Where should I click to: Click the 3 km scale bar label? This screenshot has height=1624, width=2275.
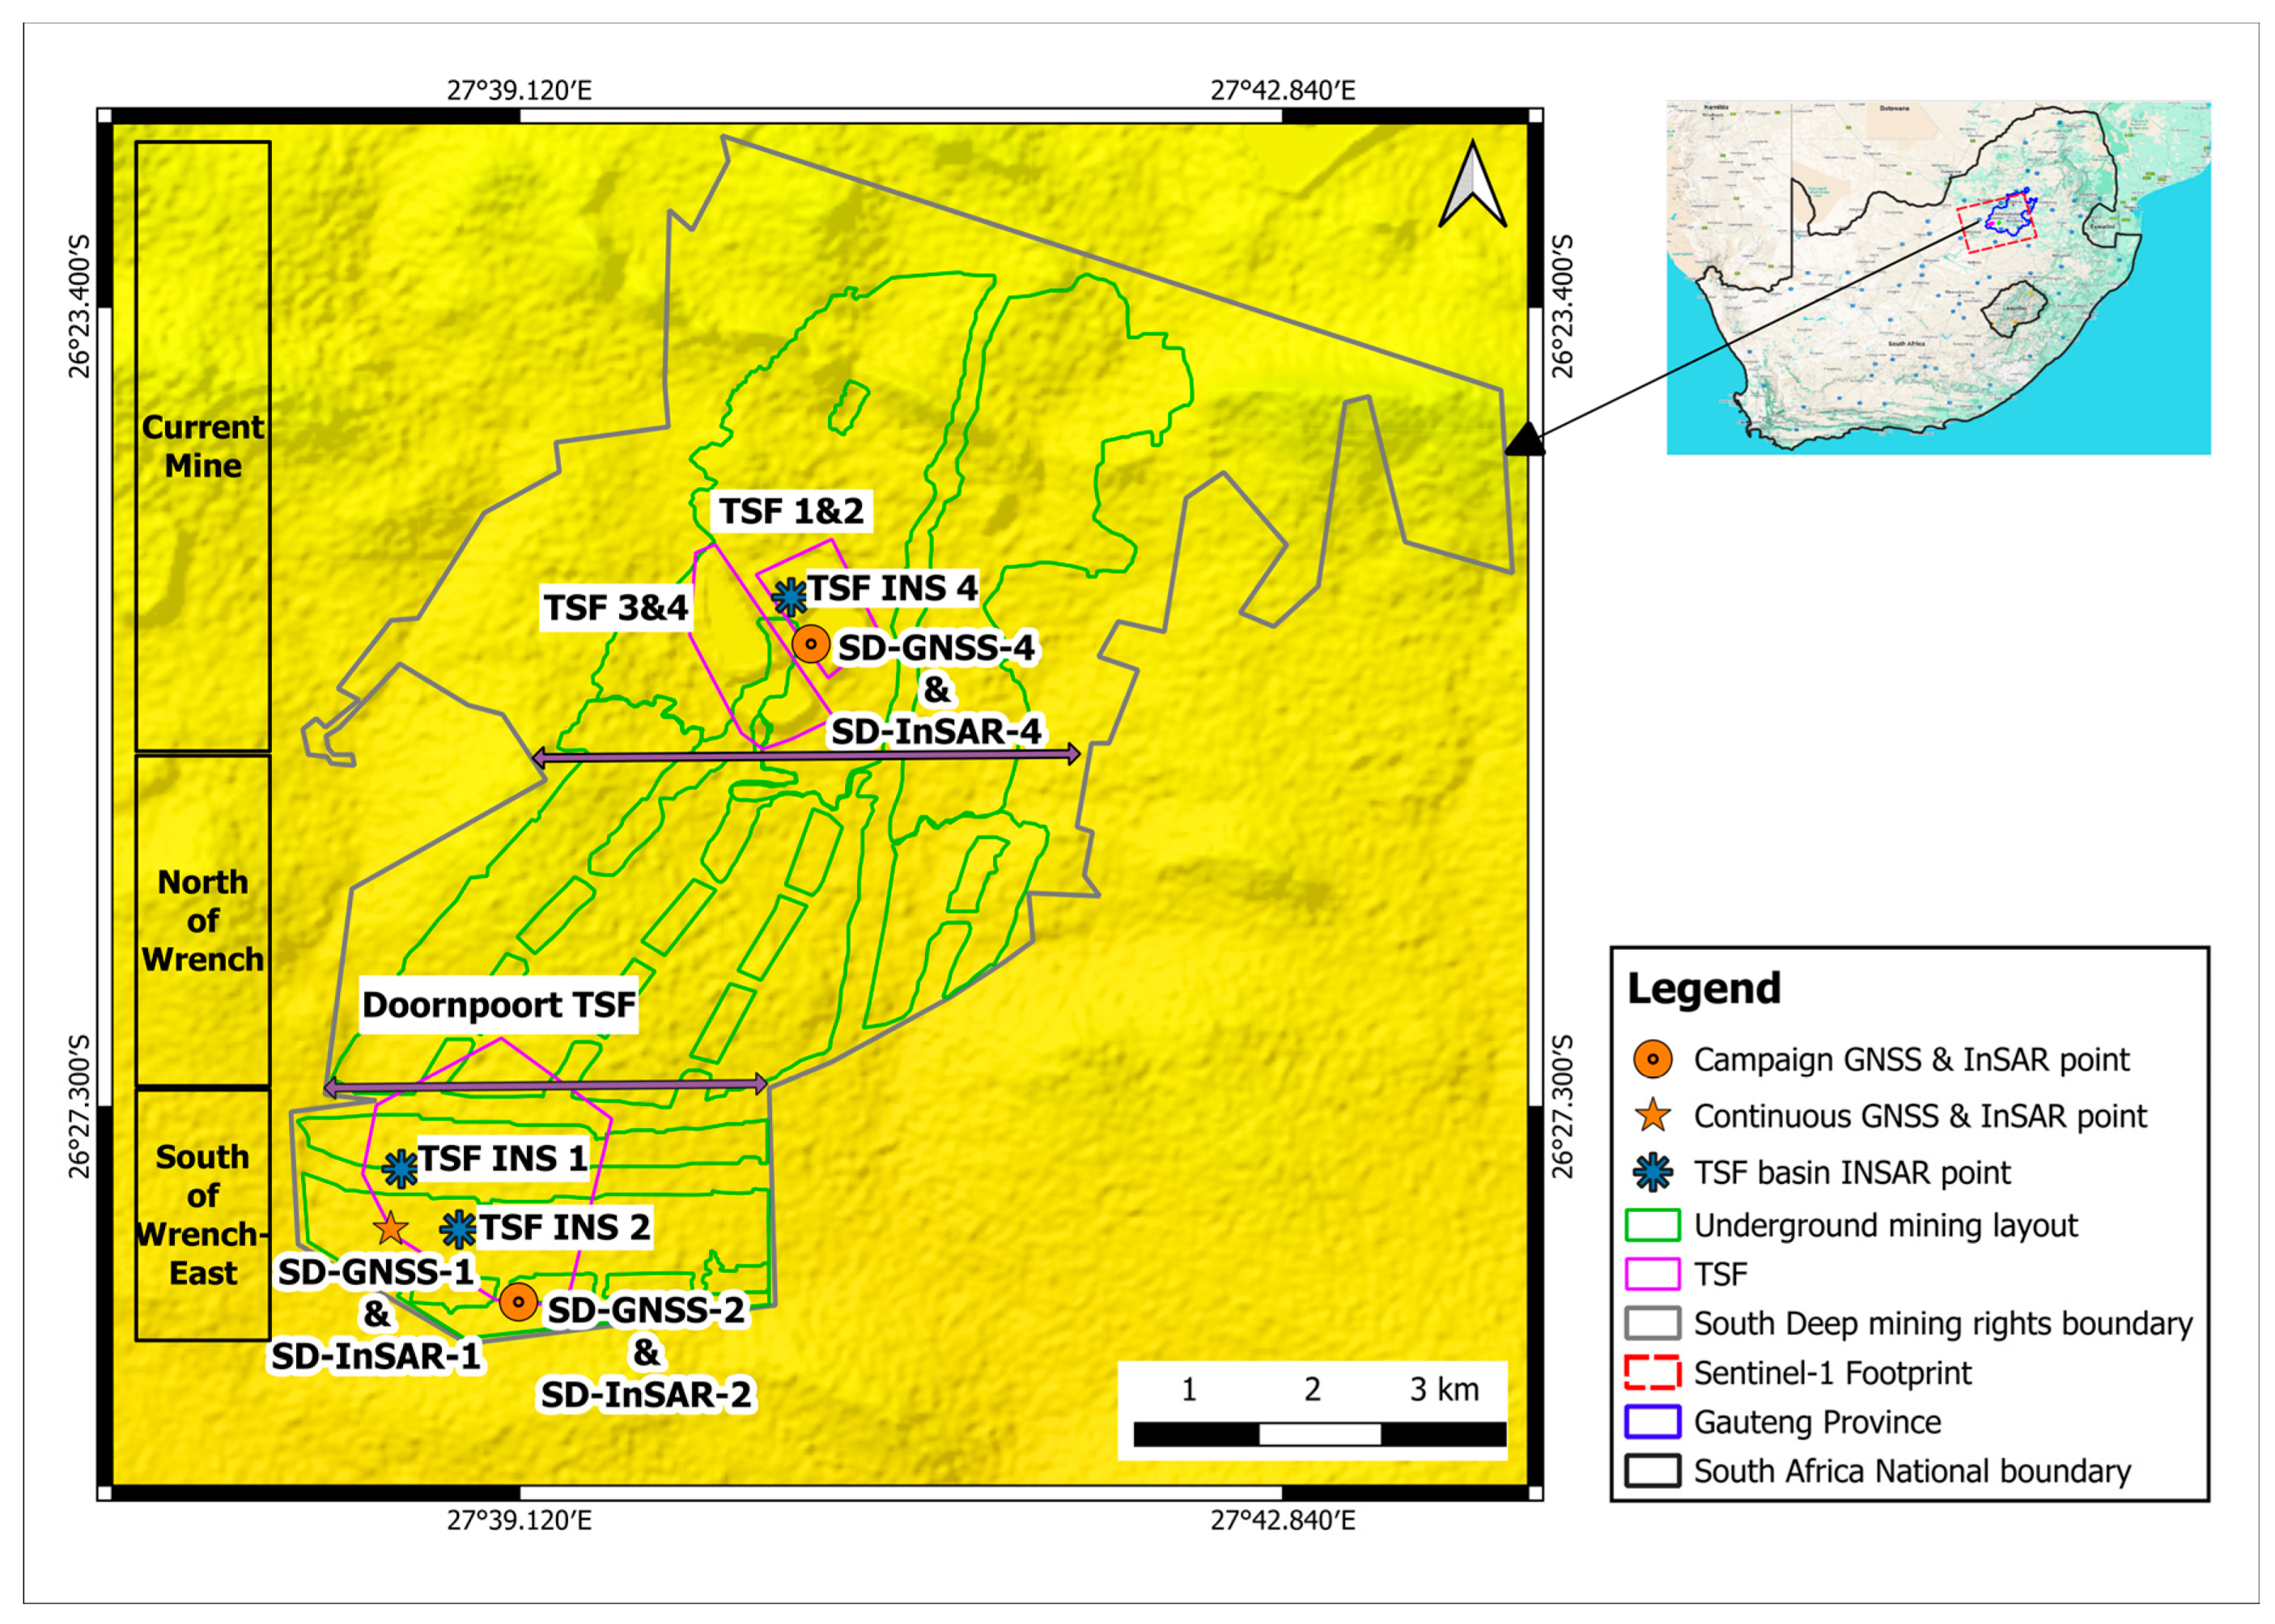coord(1444,1389)
